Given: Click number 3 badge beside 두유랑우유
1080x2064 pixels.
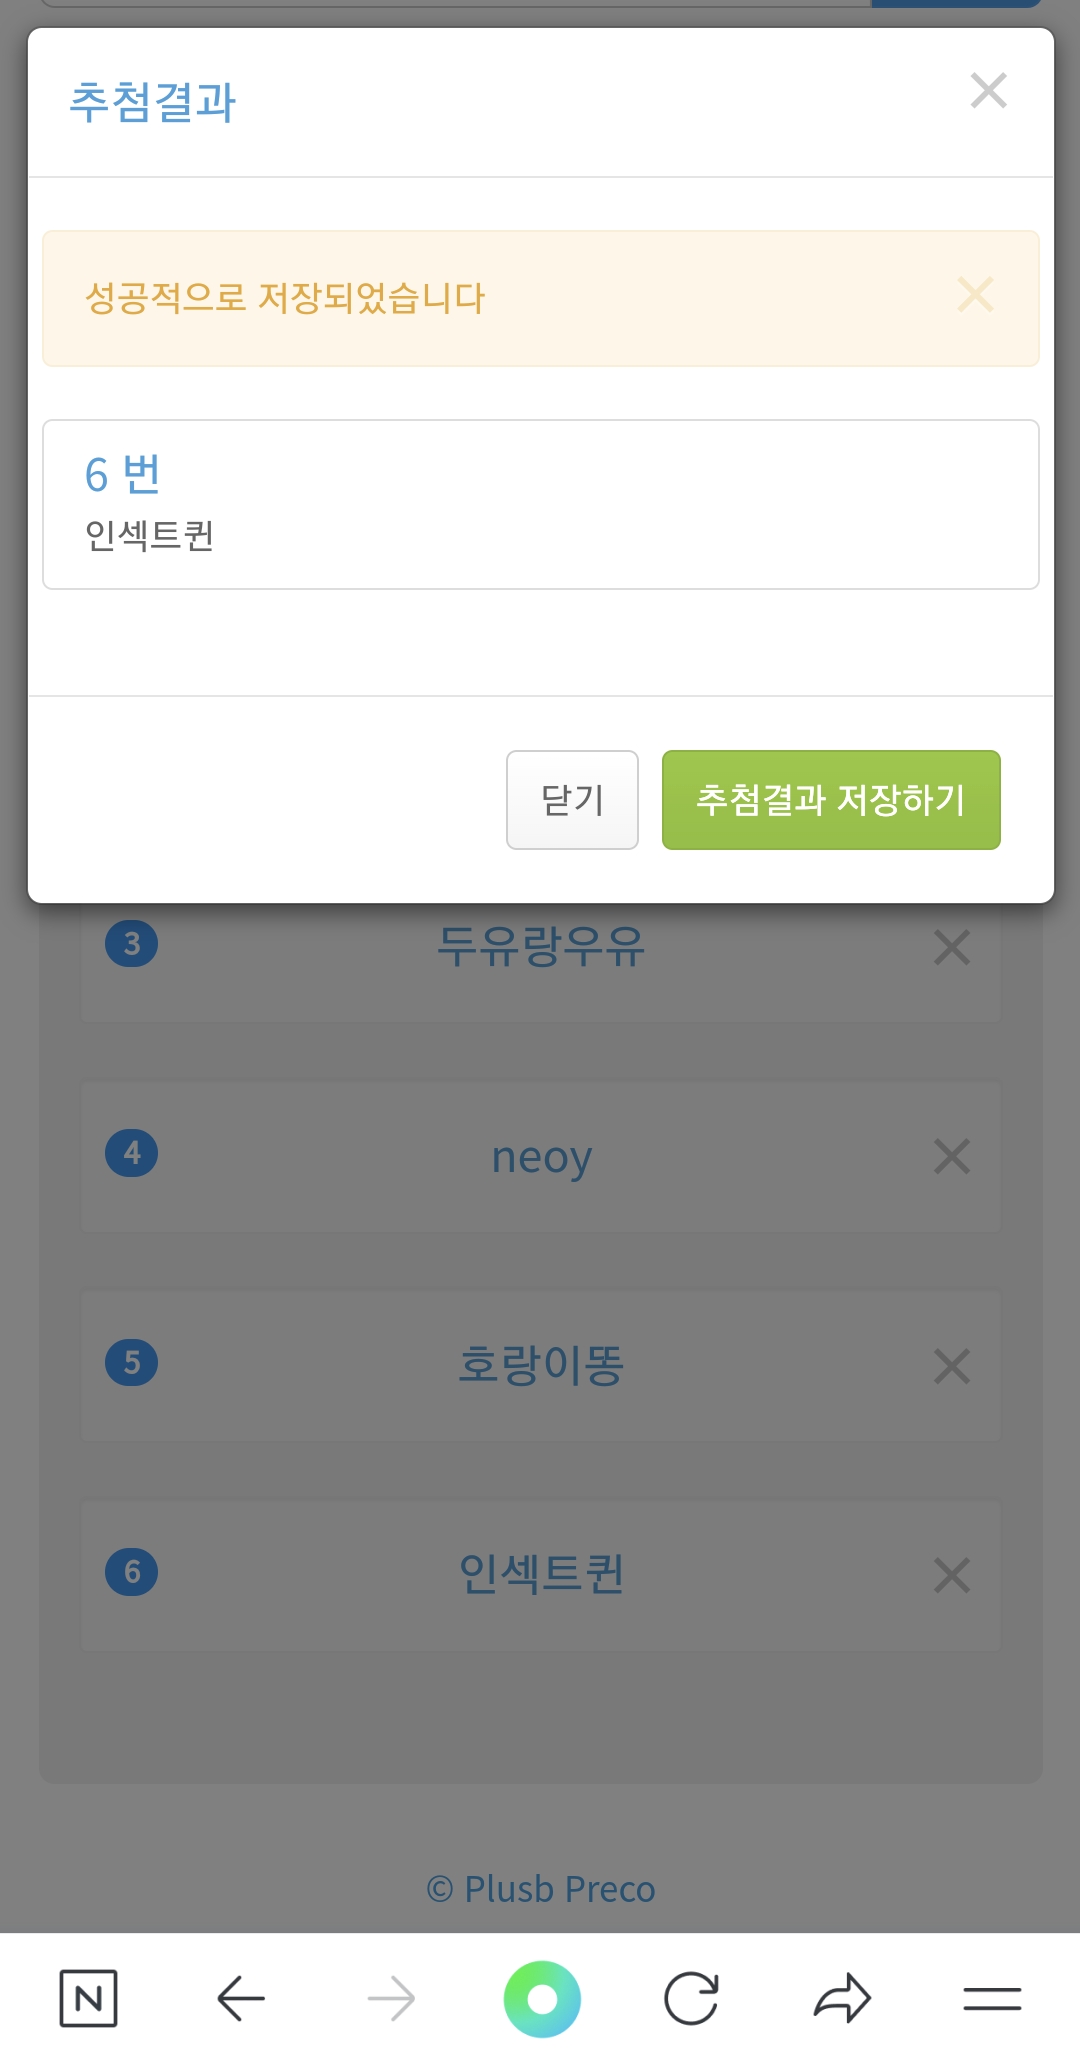Looking at the screenshot, I should coord(132,944).
